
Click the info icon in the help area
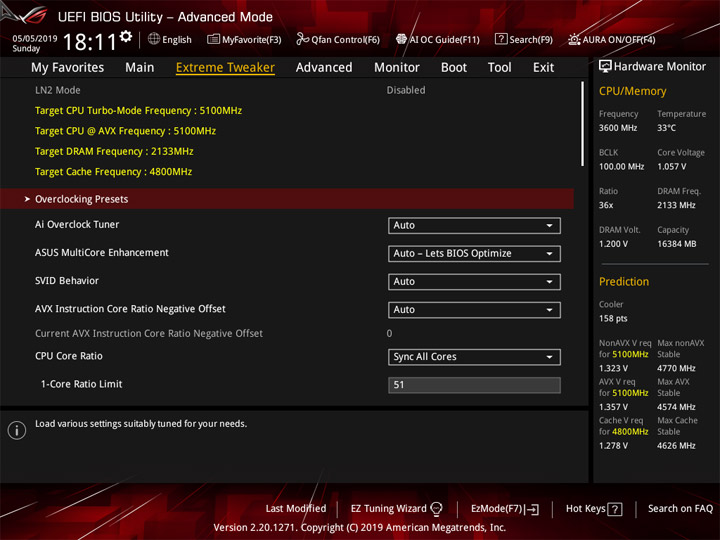point(17,430)
